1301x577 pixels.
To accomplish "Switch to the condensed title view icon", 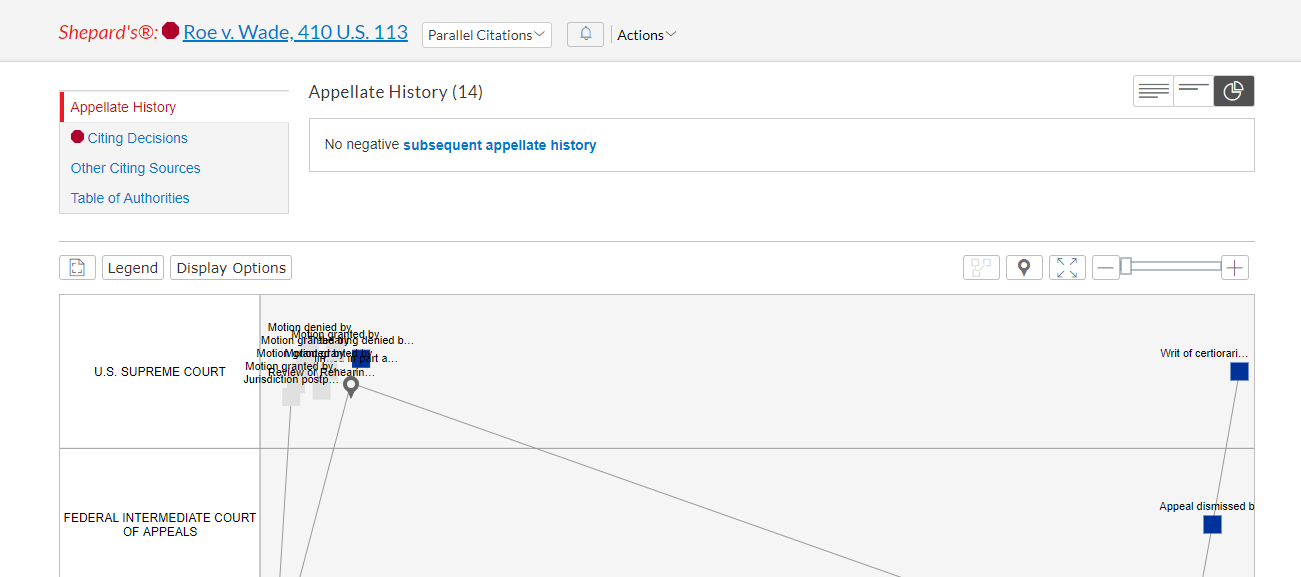I will (x=1193, y=91).
